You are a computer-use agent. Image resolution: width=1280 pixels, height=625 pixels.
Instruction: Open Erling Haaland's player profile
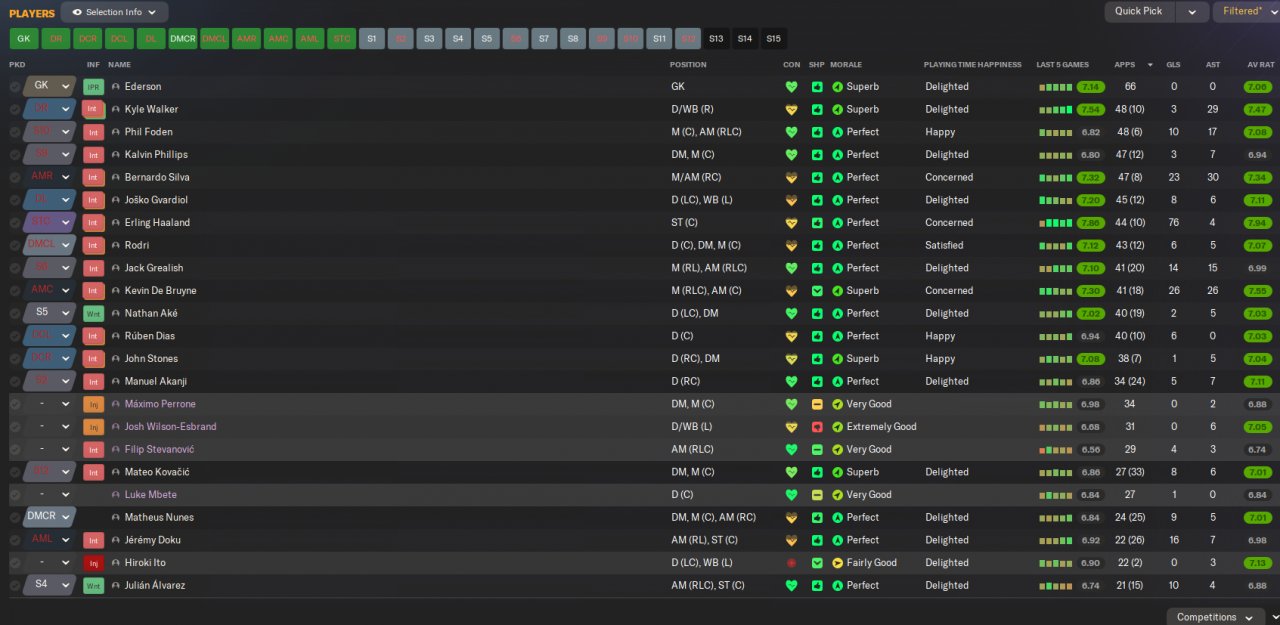click(157, 223)
